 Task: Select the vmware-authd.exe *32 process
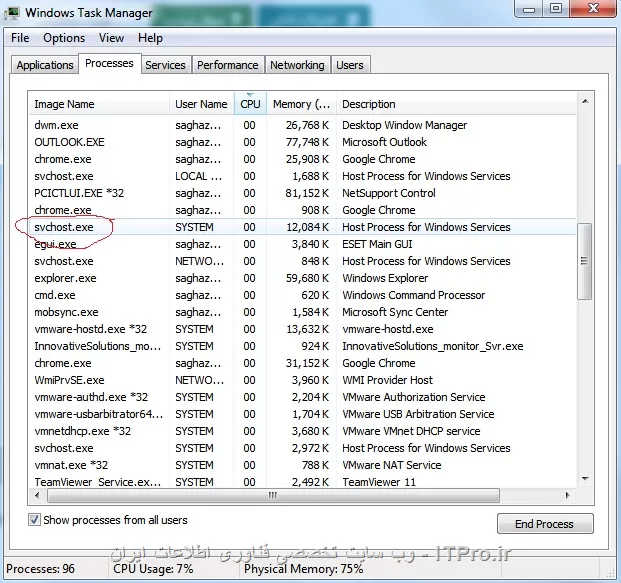pyautogui.click(x=303, y=397)
